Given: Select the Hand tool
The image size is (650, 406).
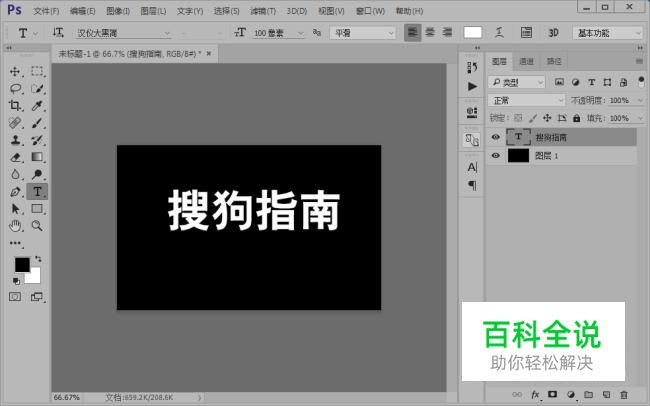Looking at the screenshot, I should tap(15, 226).
